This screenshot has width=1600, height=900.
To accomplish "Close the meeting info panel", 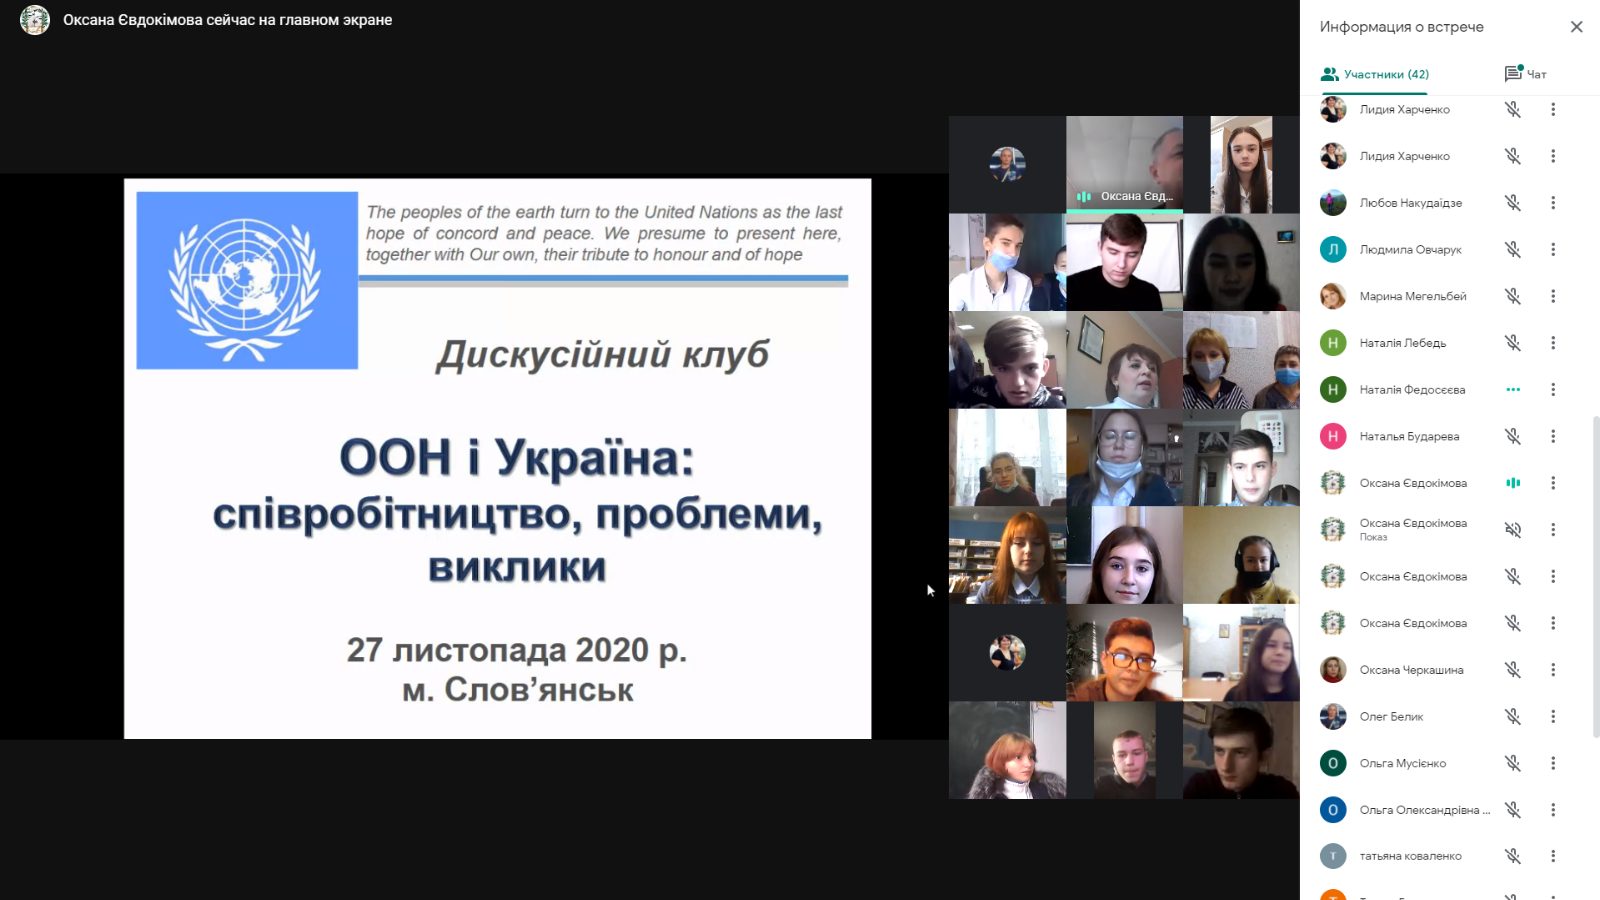I will pyautogui.click(x=1576, y=27).
